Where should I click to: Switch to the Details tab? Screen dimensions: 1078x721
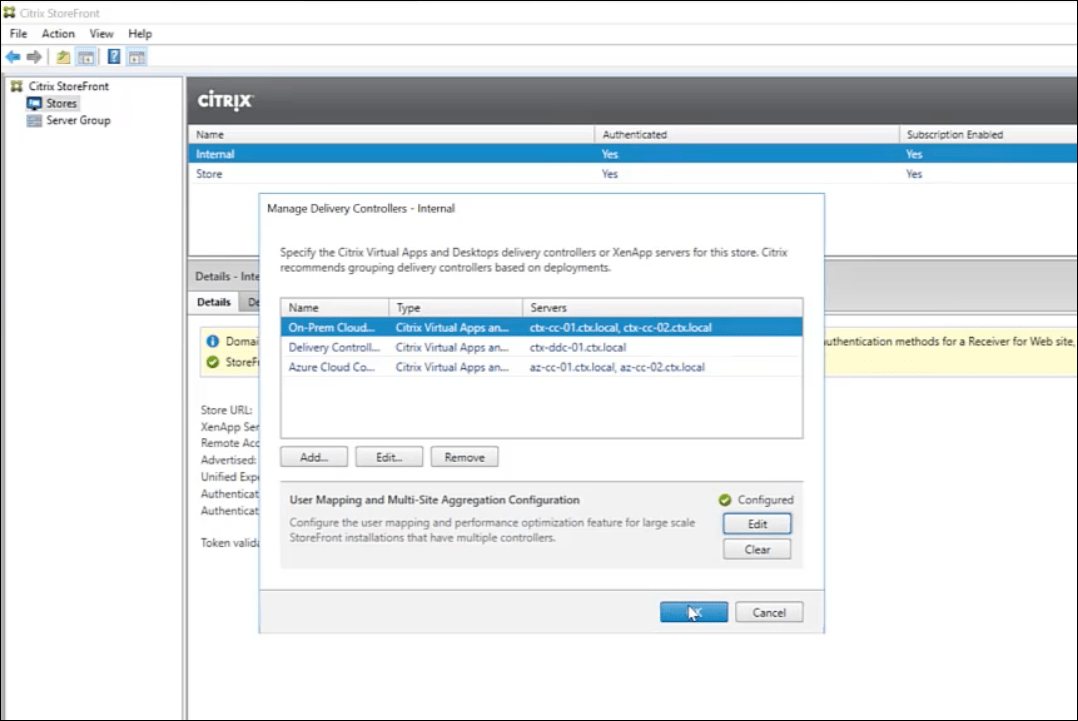point(213,301)
